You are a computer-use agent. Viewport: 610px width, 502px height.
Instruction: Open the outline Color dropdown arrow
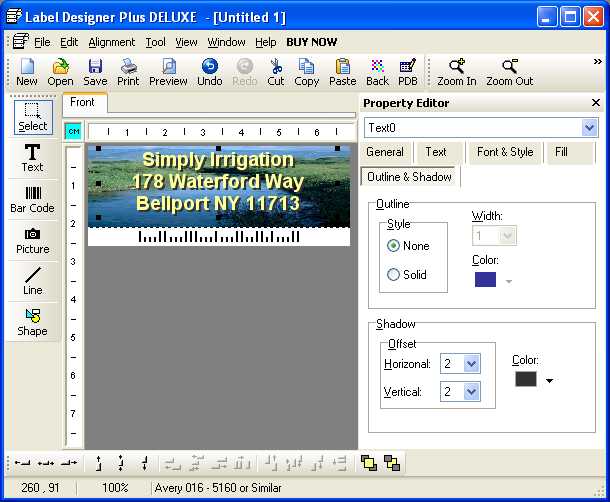[508, 281]
